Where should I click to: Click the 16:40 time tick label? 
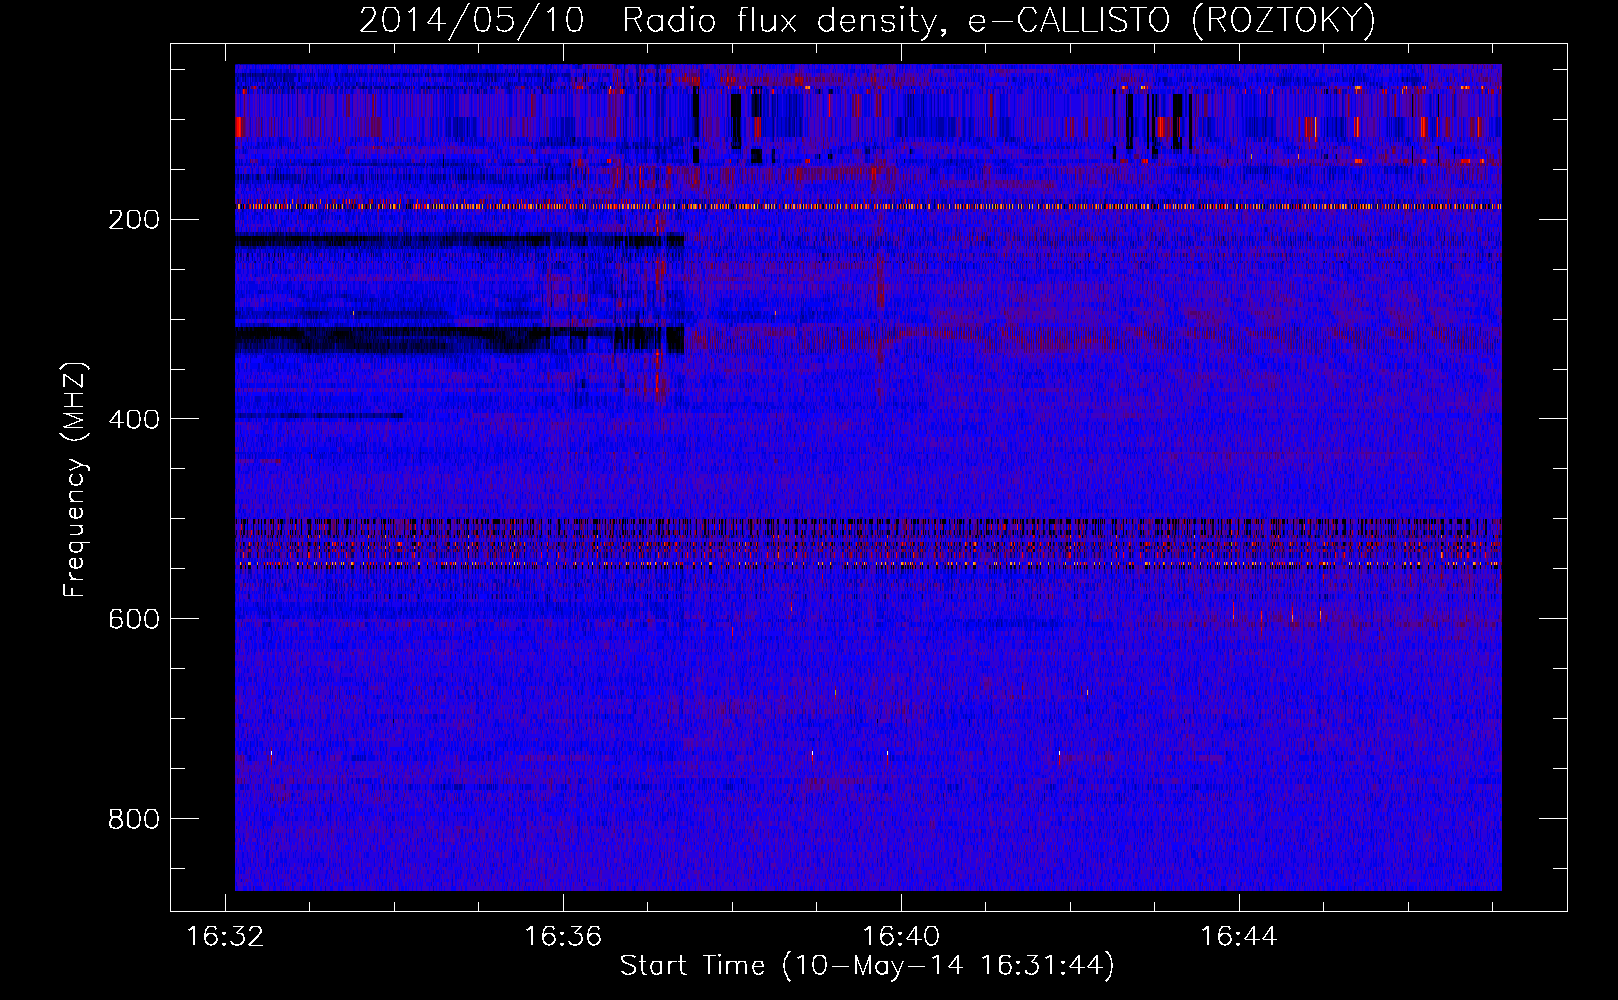(901, 936)
